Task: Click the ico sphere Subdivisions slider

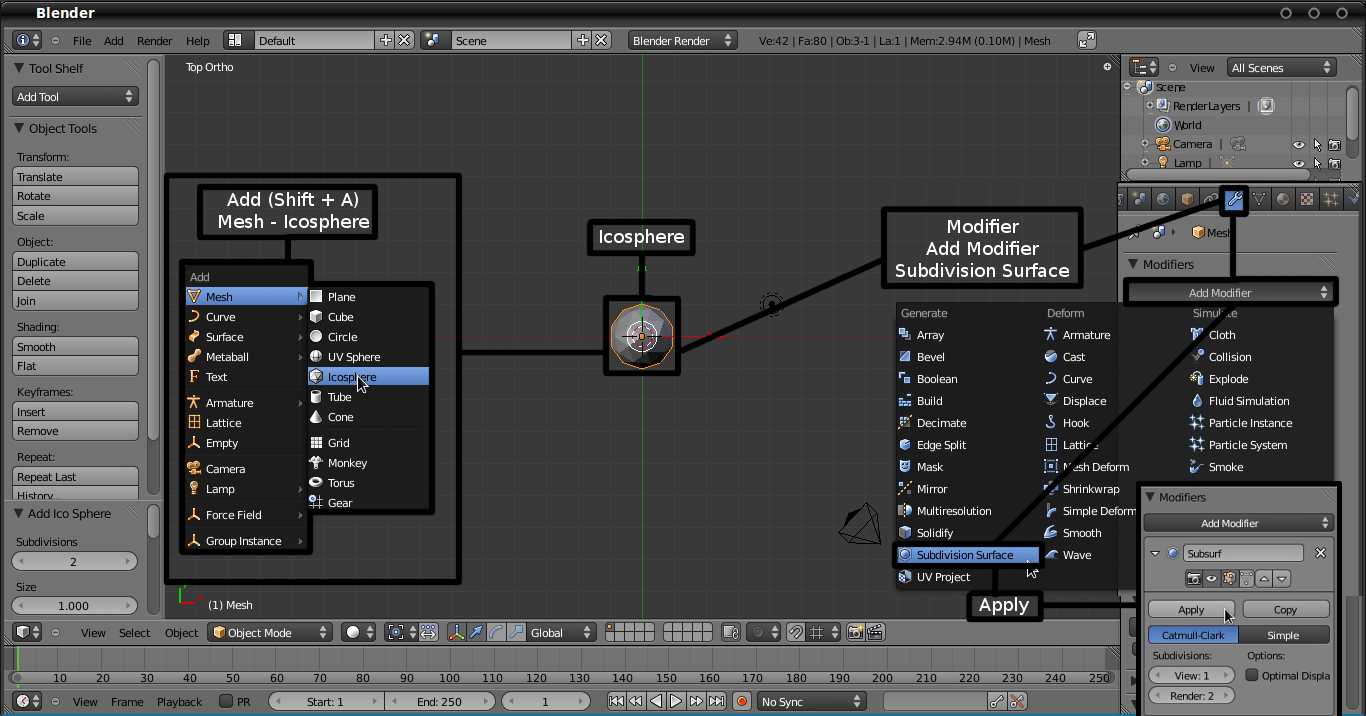Action: coord(75,562)
